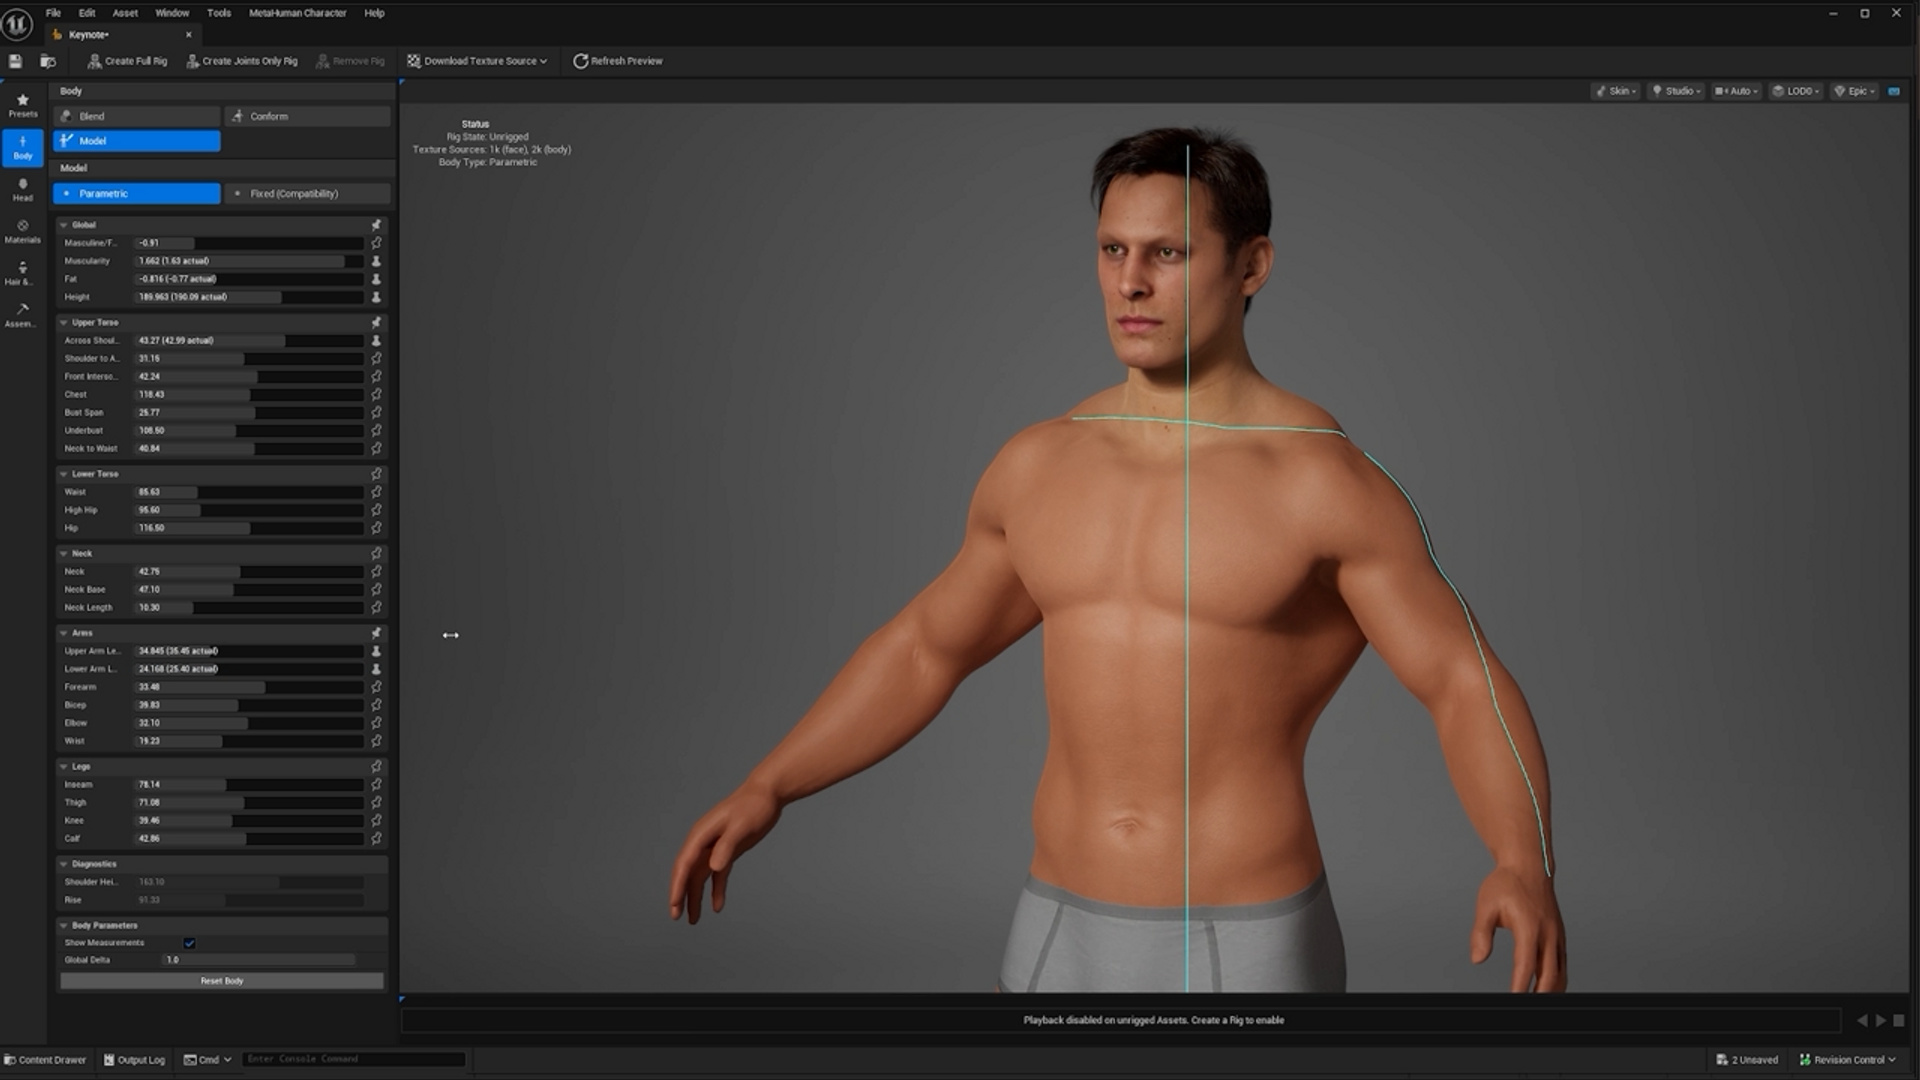Open the Materials panel
Image resolution: width=1920 pixels, height=1080 pixels.
tap(22, 232)
